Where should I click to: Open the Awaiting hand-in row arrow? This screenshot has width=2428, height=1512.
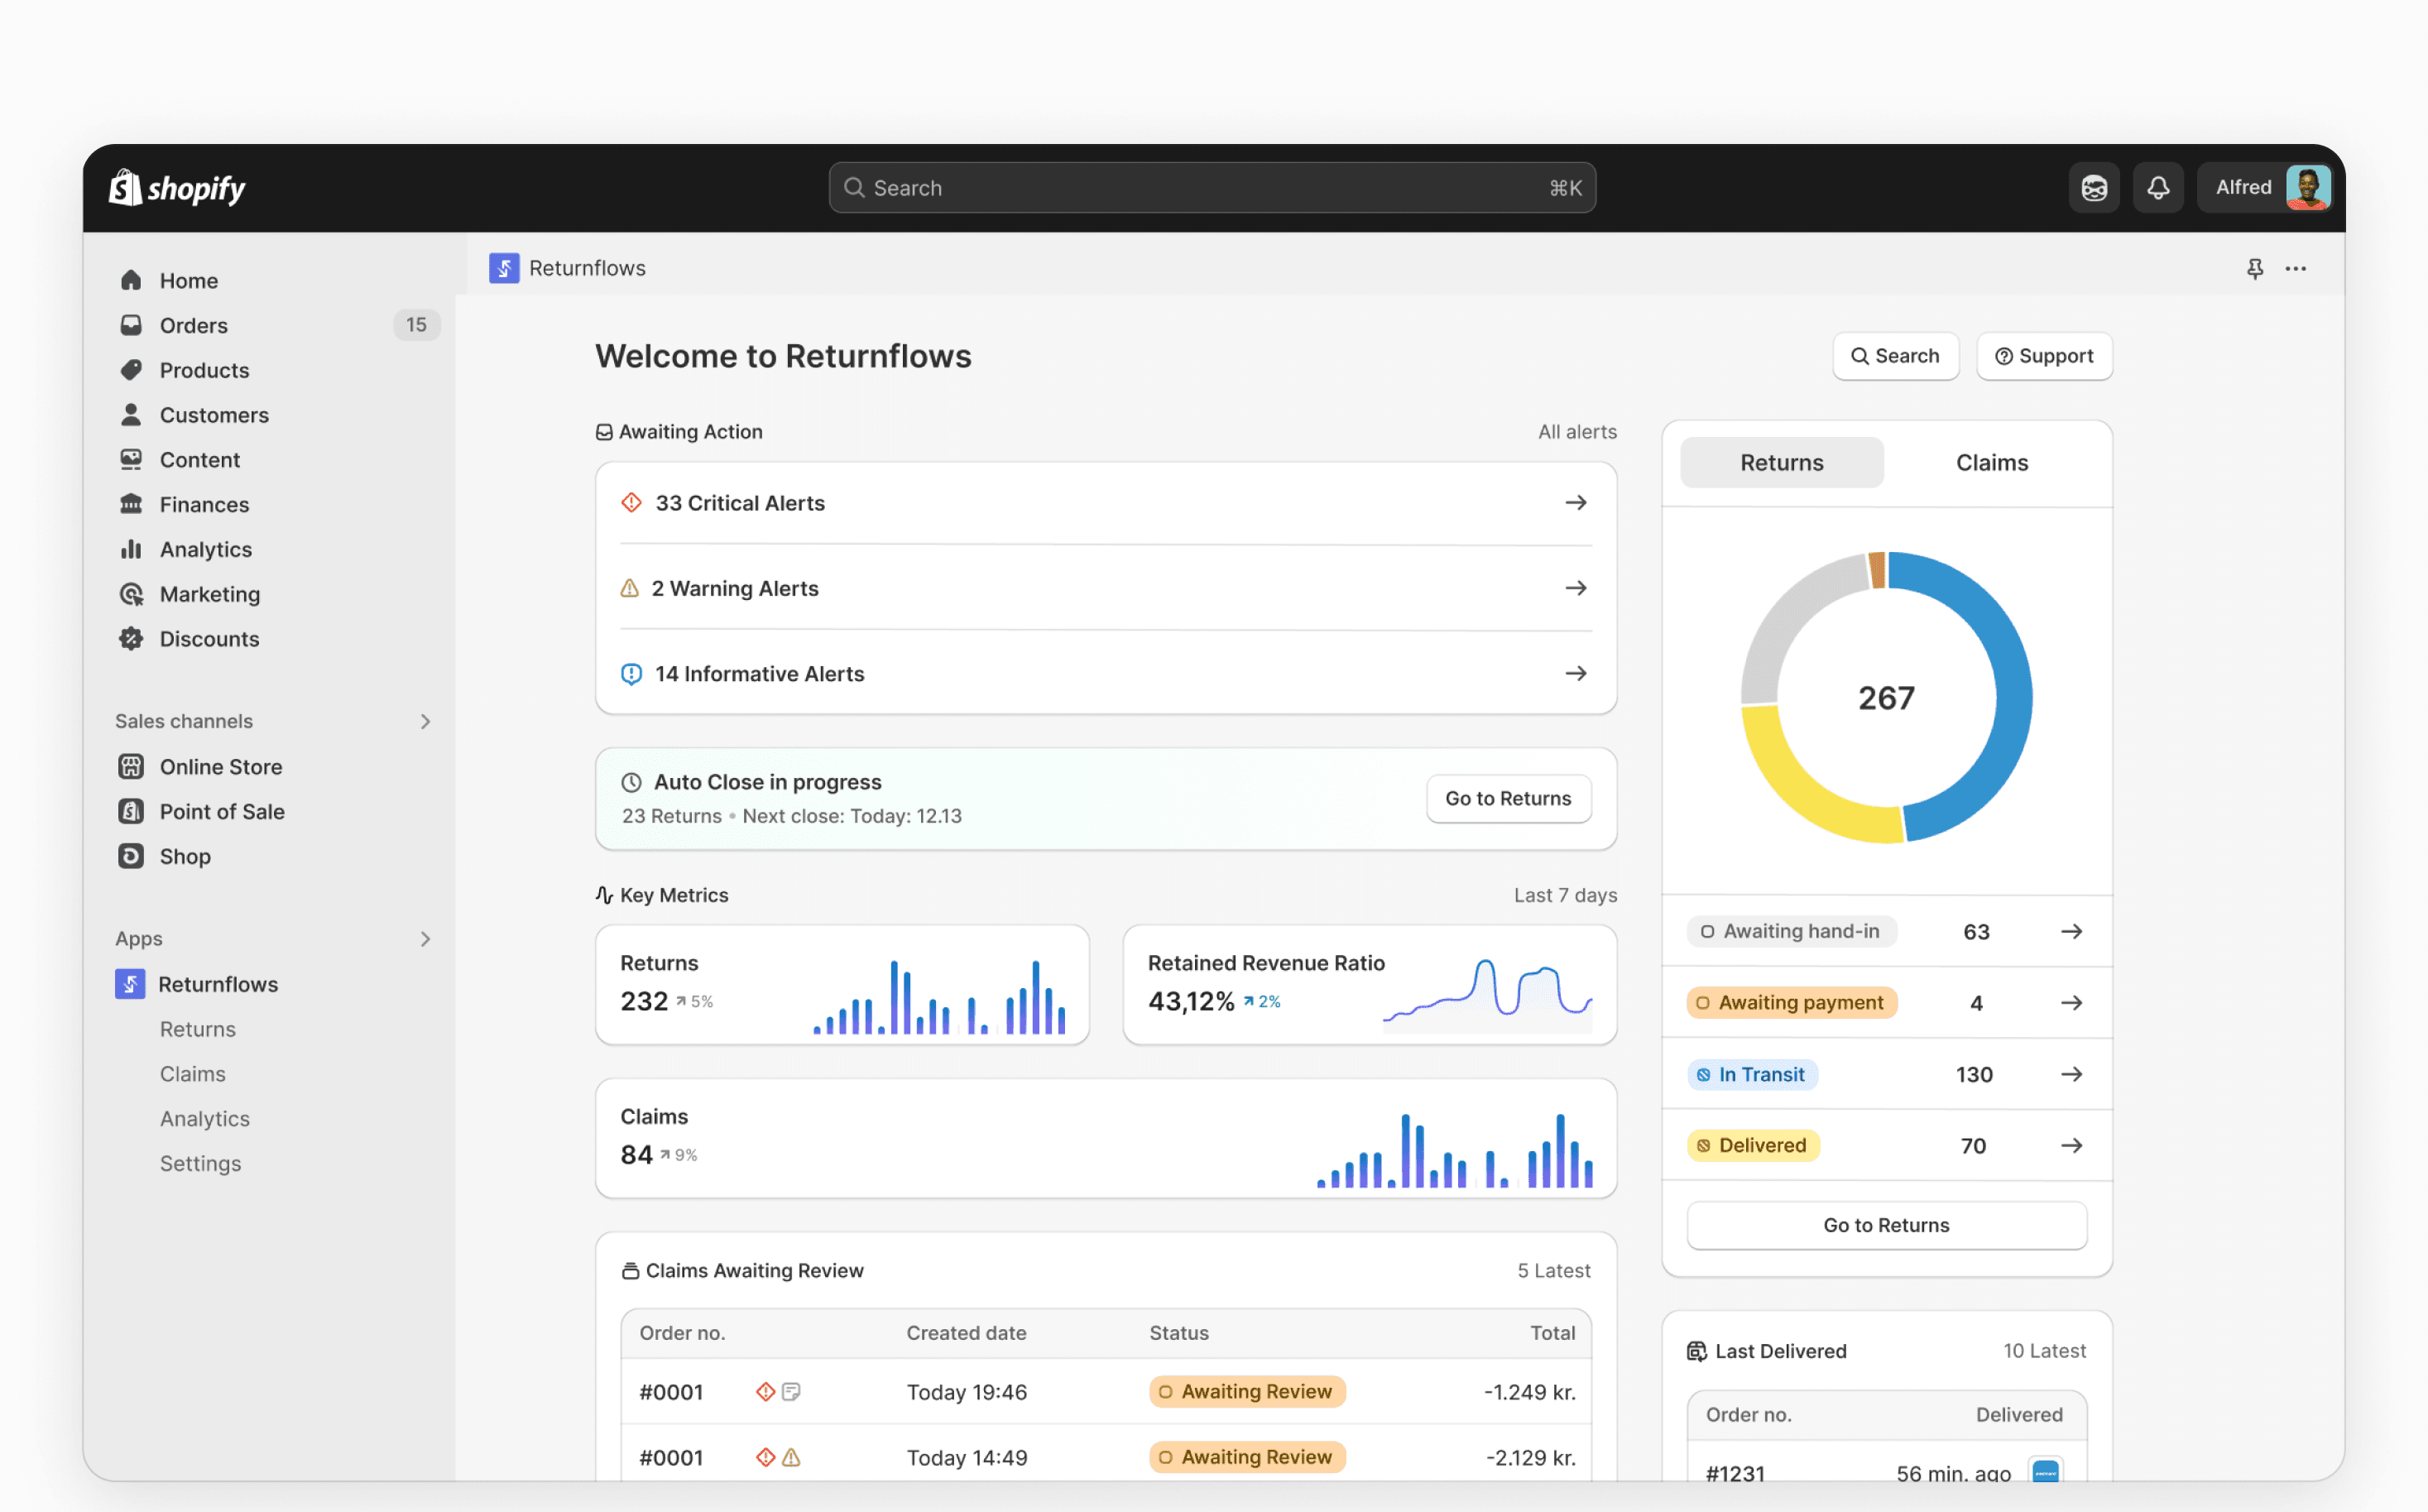(2072, 931)
